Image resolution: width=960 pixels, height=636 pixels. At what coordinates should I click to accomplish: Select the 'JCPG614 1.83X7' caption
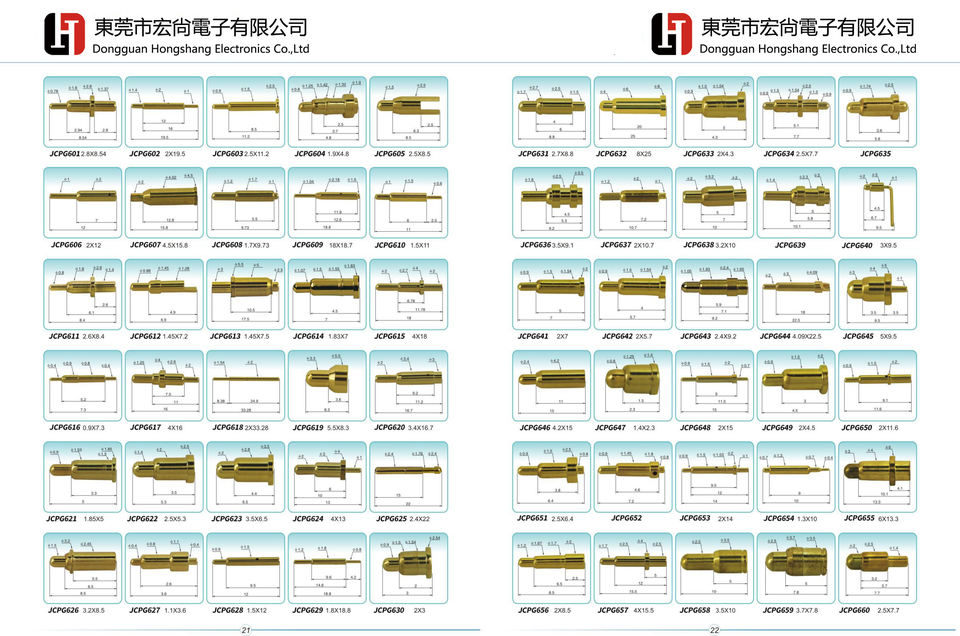tap(320, 337)
